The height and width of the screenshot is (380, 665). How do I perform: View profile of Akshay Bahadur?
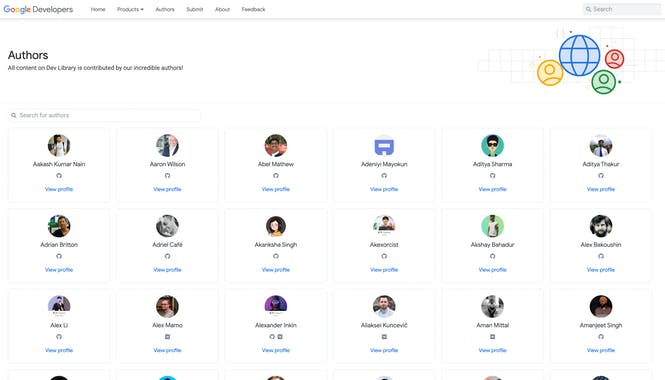[492, 270]
